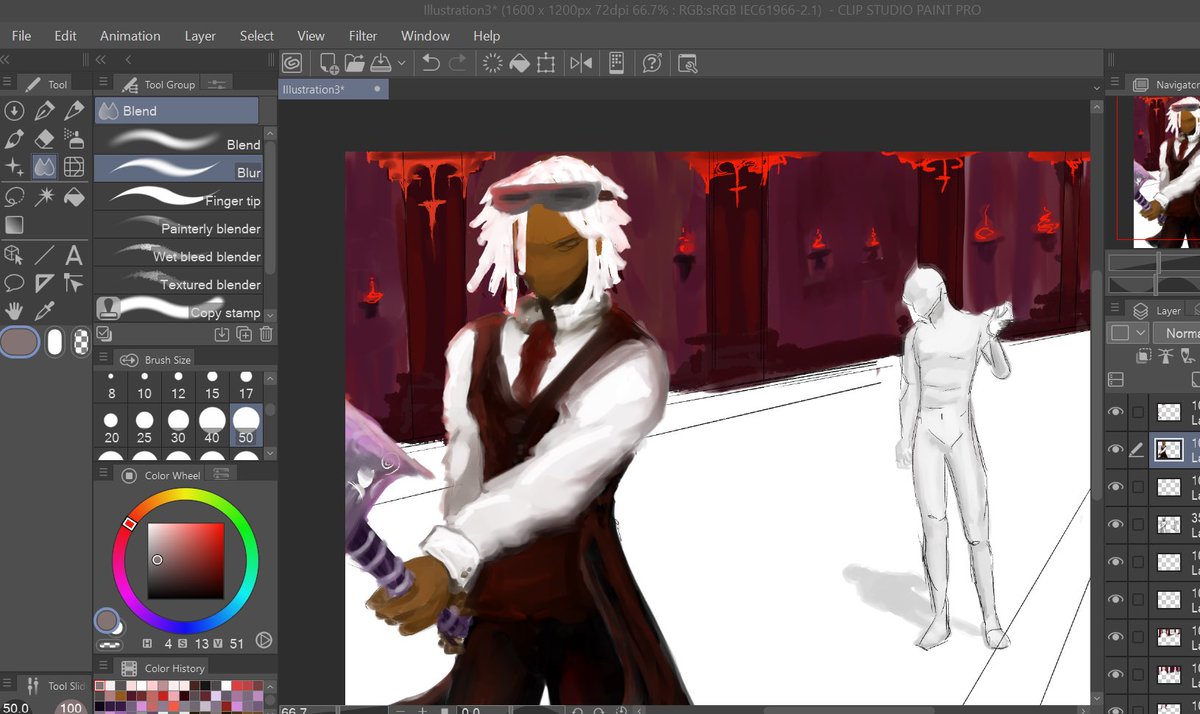Toggle the HSV mode button below wheel
Screen dimensions: 1200x714
[146, 643]
